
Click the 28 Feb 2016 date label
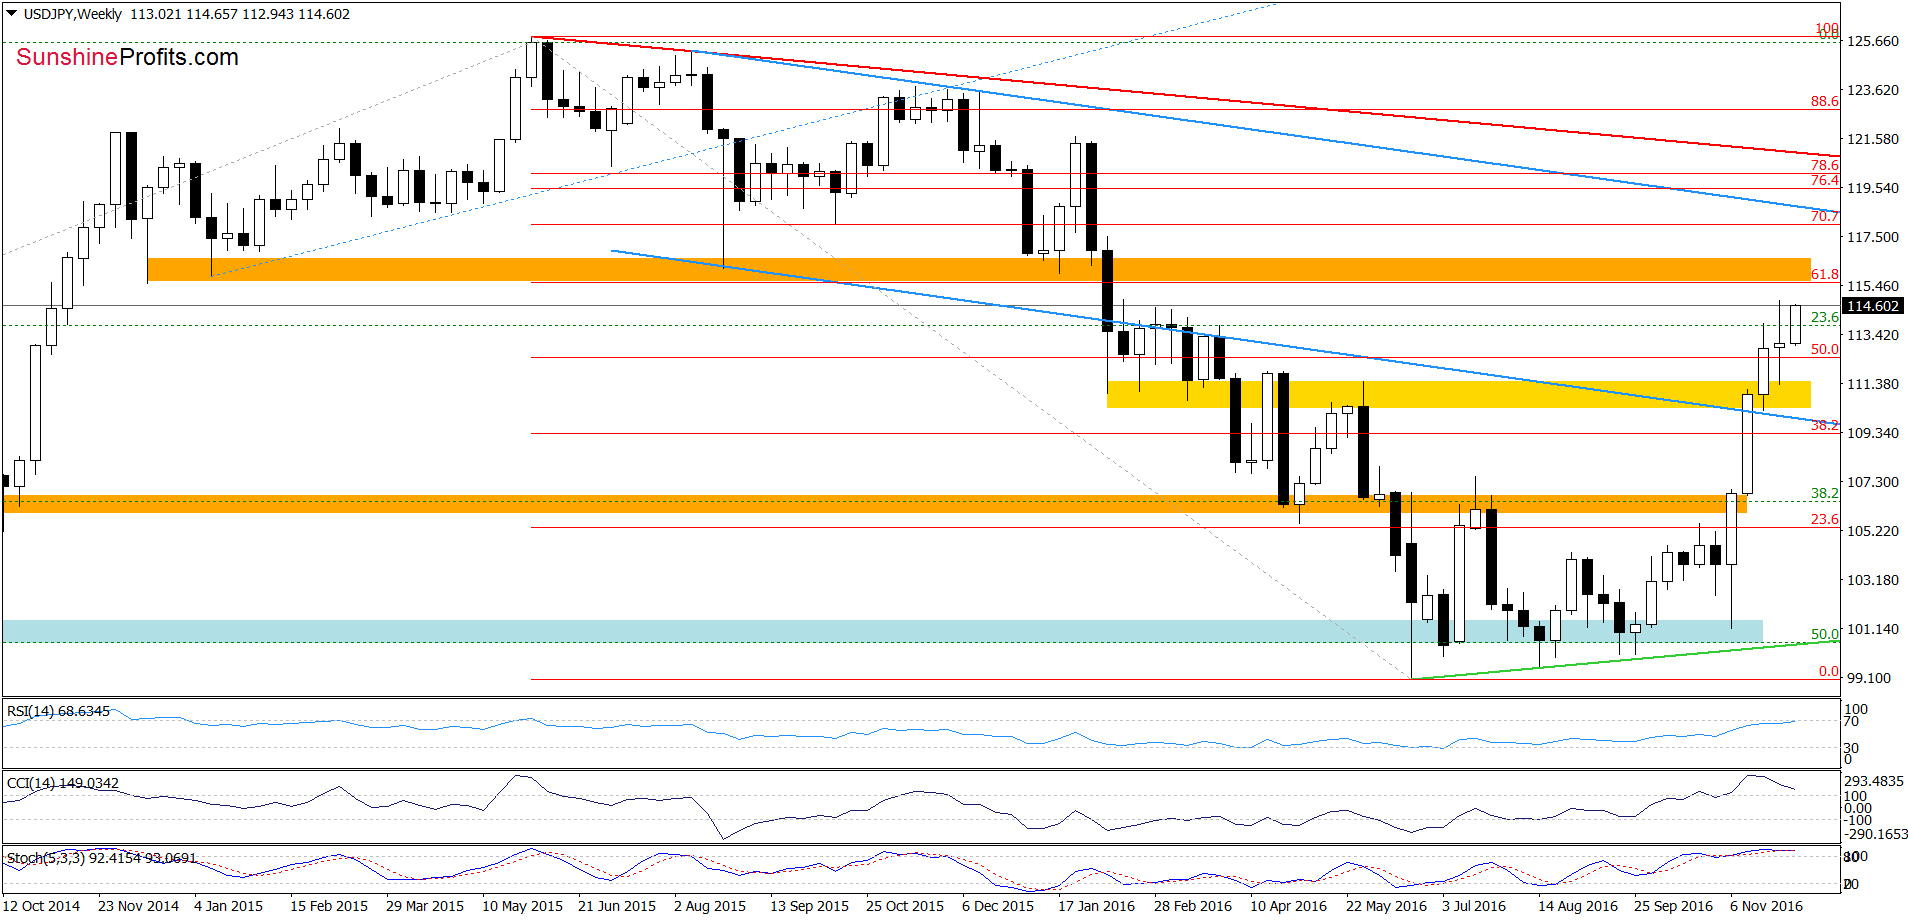tap(1193, 906)
